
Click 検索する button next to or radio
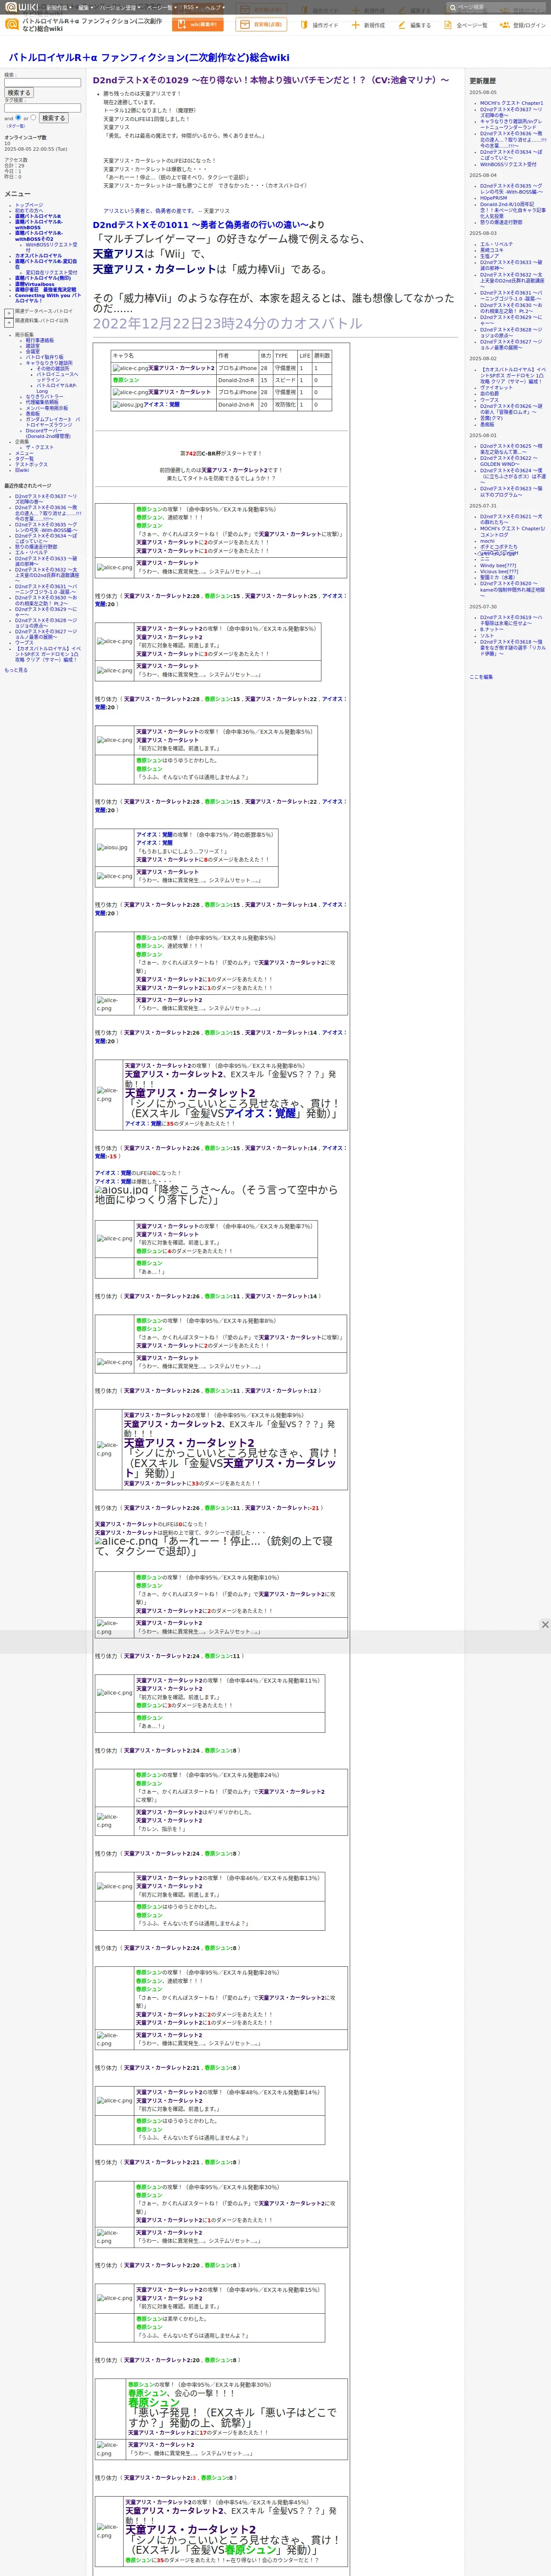53,118
